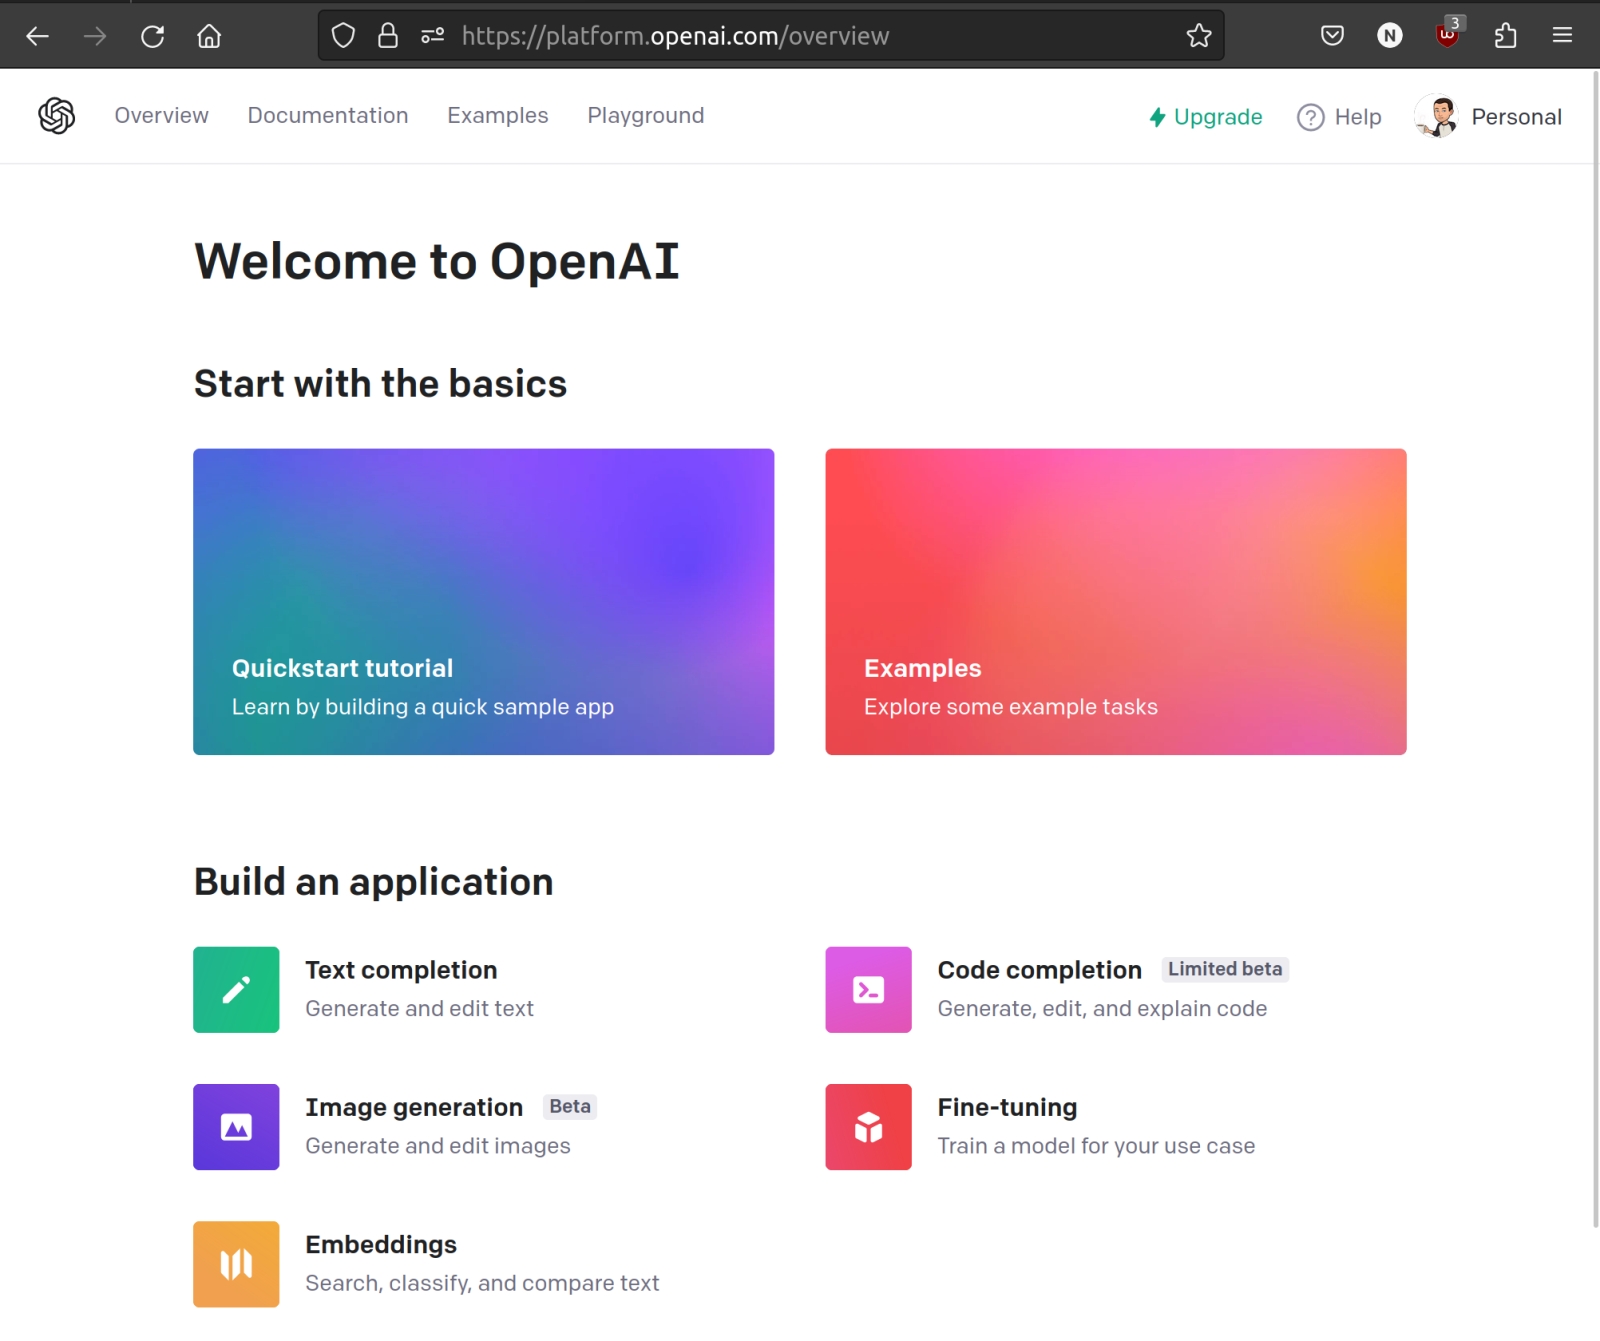This screenshot has width=1600, height=1341.
Task: Open Pocket save icon
Action: [1332, 36]
